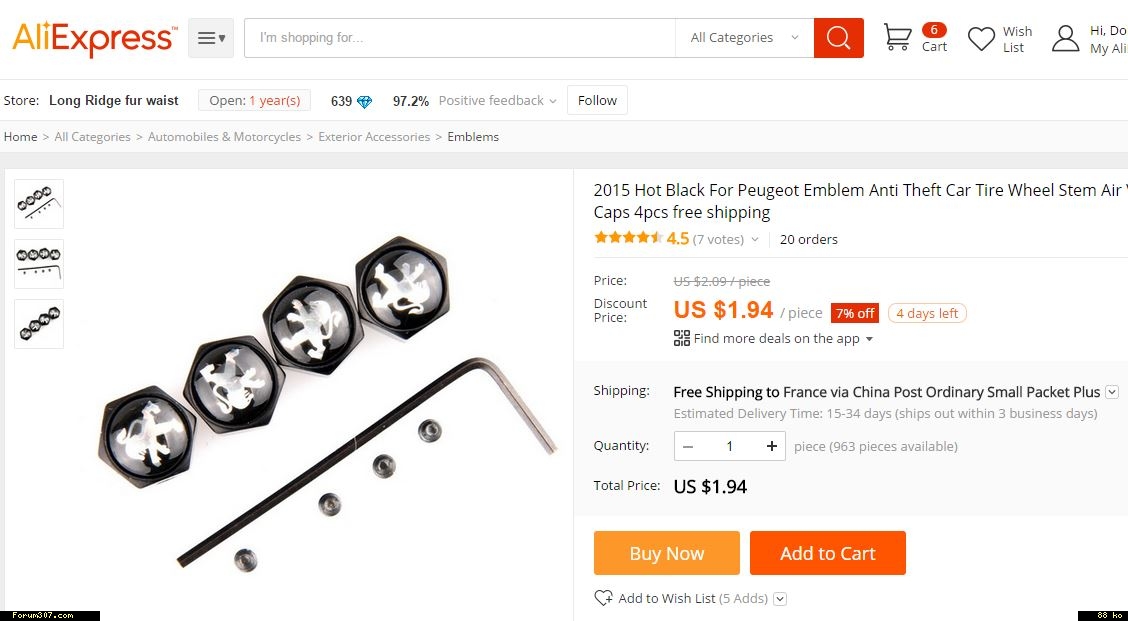This screenshot has width=1128, height=621.
Task: Type in the I'm shopping for search field
Action: coord(460,38)
